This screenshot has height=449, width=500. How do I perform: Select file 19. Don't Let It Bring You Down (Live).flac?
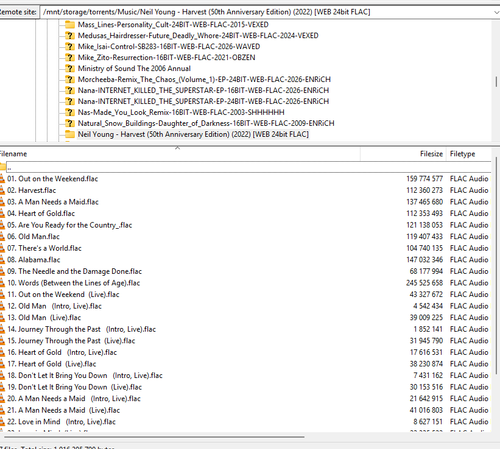point(75,387)
